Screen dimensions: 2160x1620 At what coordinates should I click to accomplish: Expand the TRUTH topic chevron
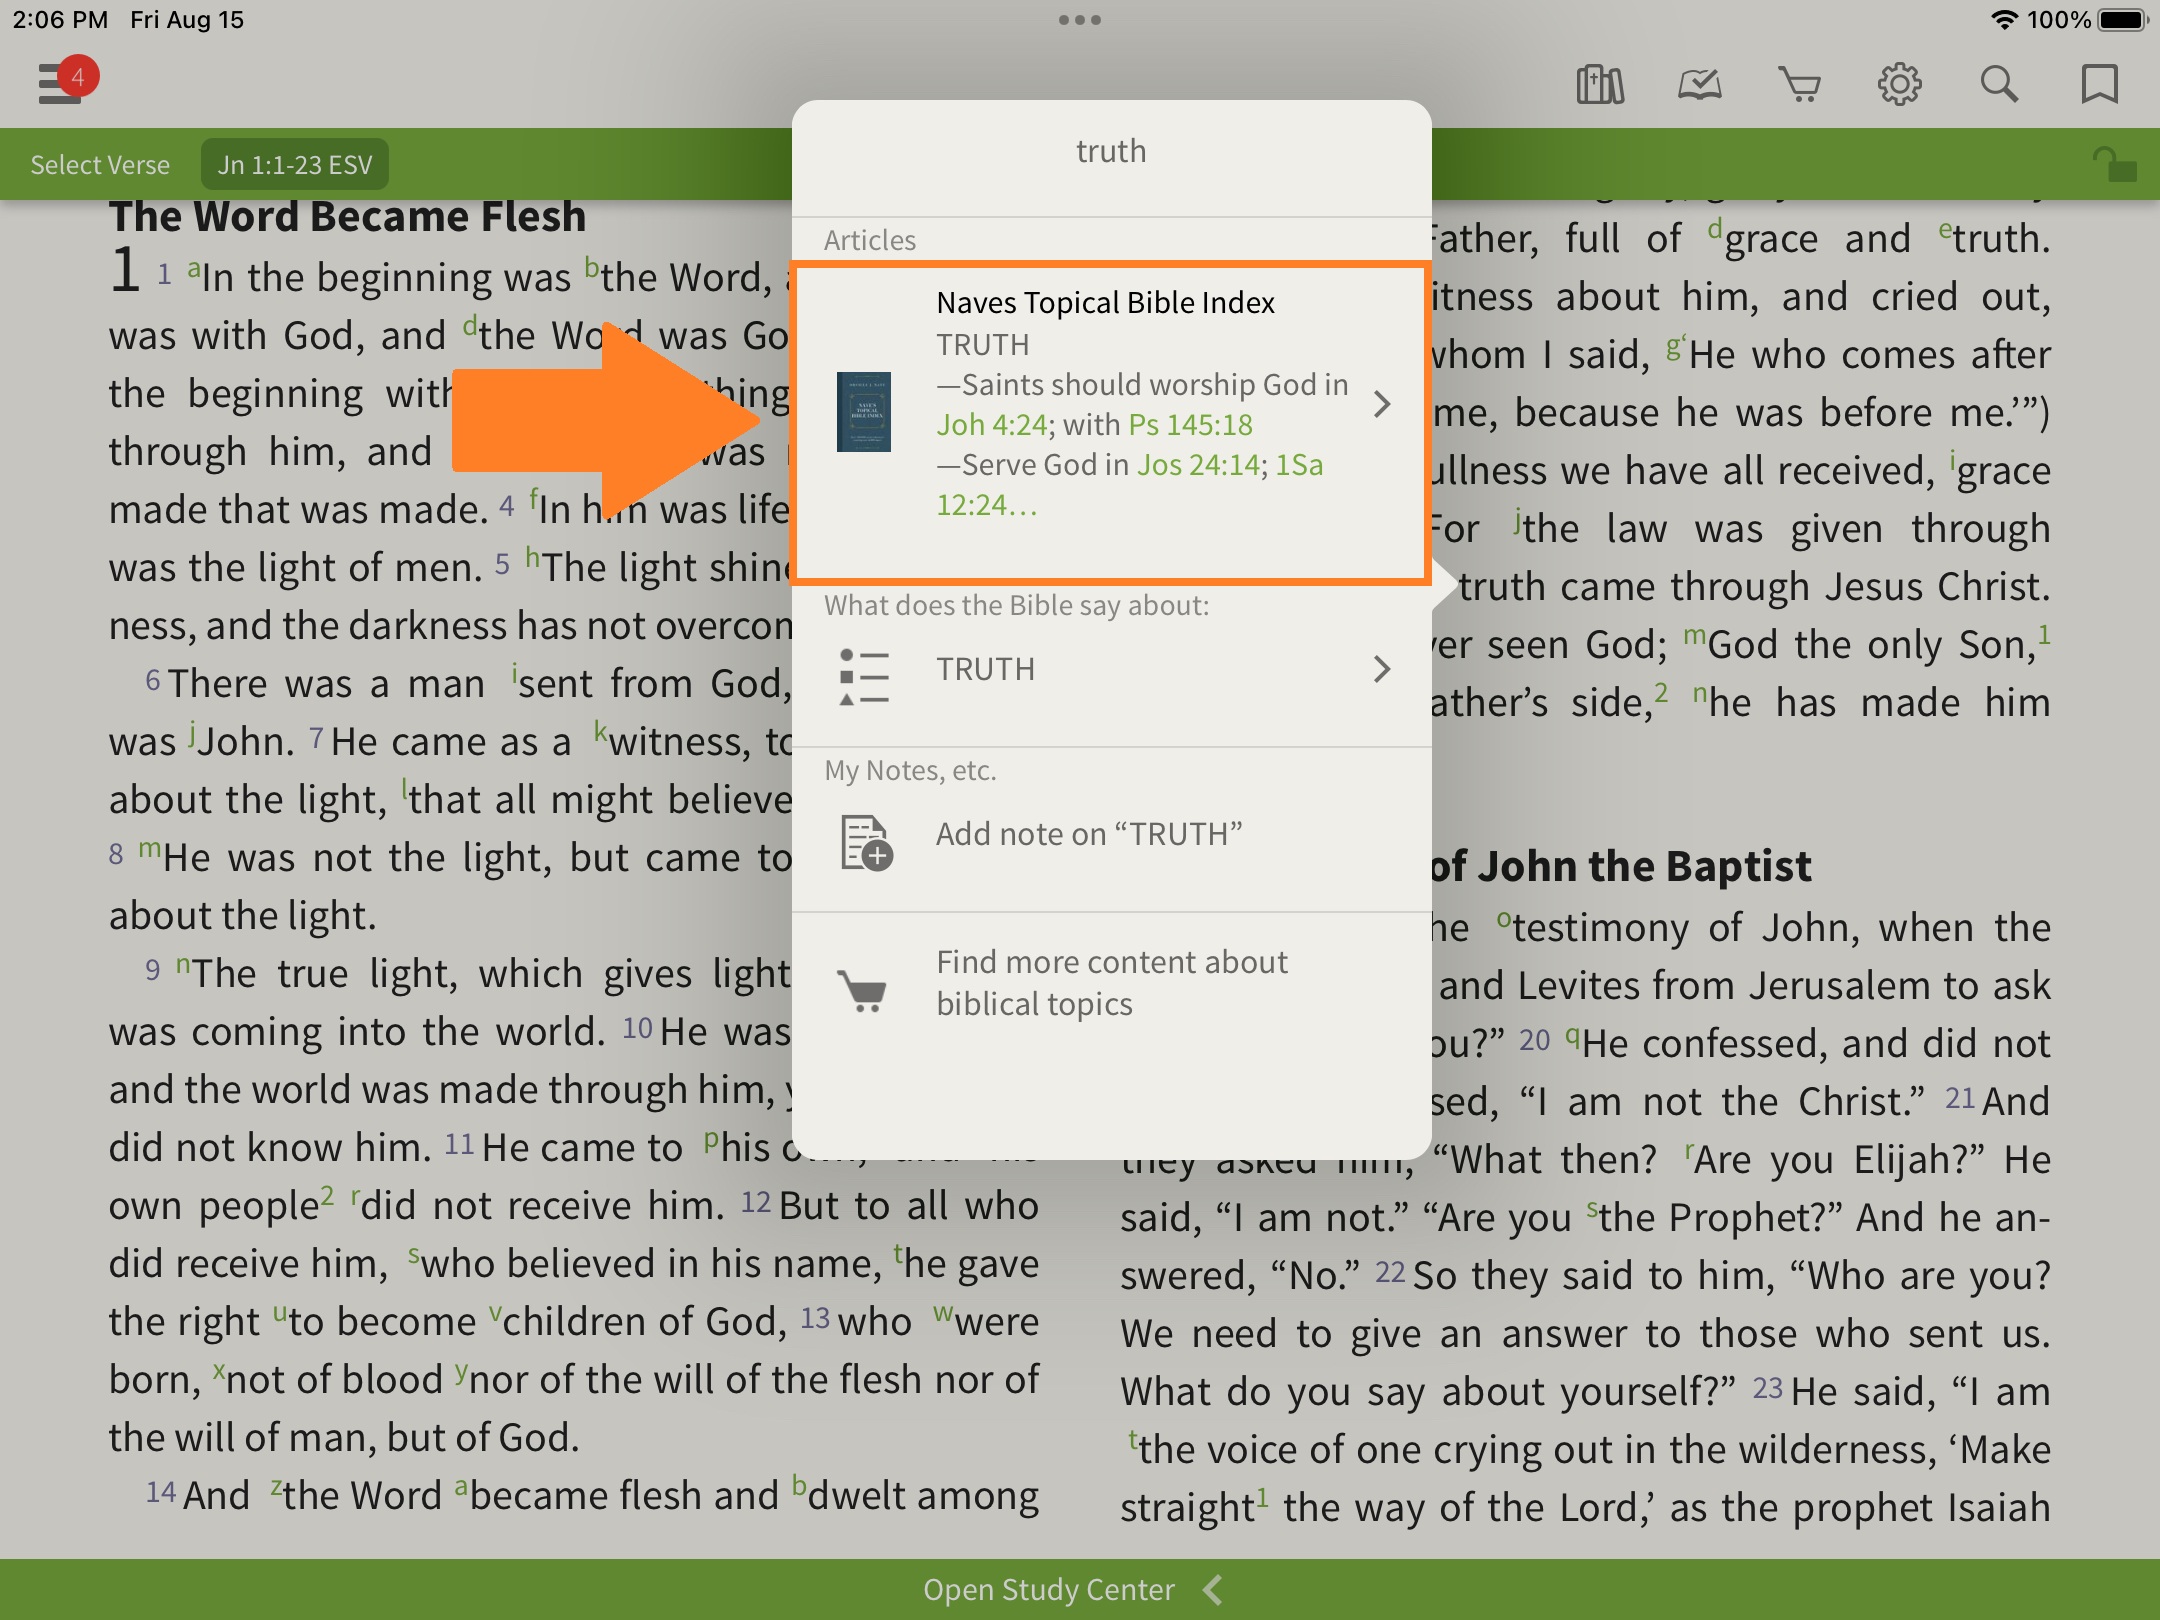[x=1382, y=669]
